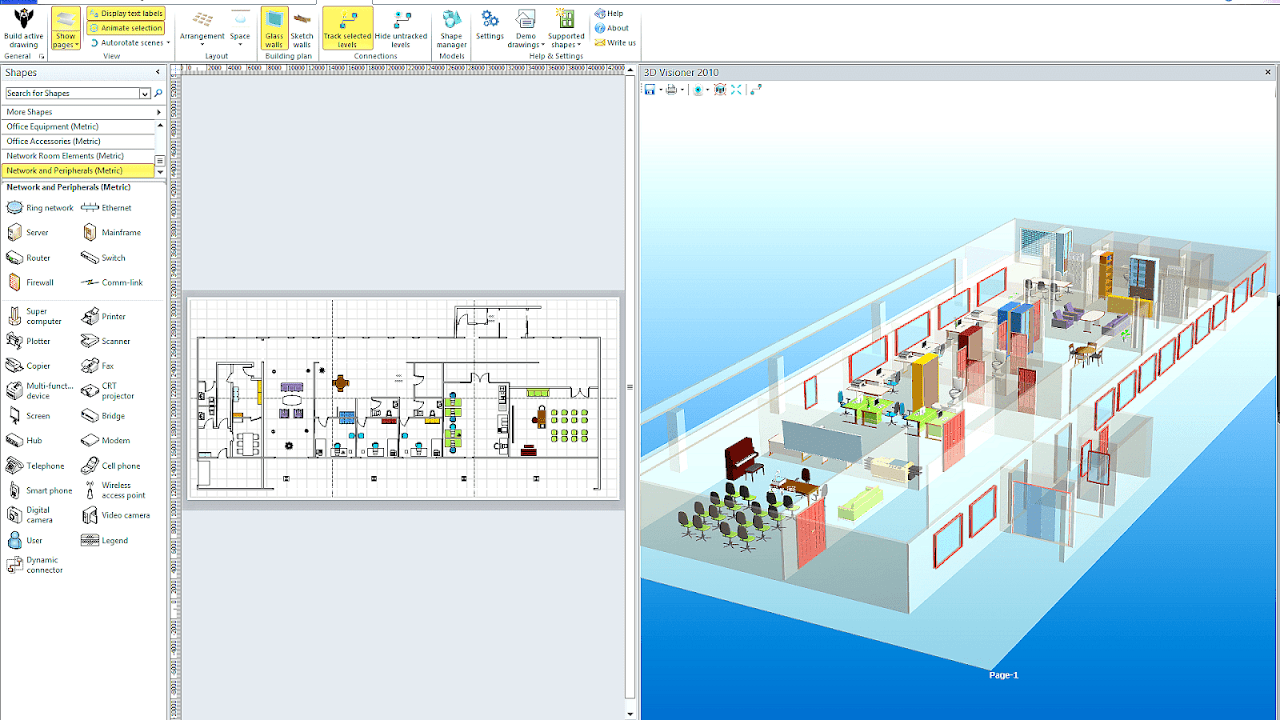Expand the More Shapes menu
Image resolution: width=1280 pixels, height=720 pixels.
click(x=82, y=112)
